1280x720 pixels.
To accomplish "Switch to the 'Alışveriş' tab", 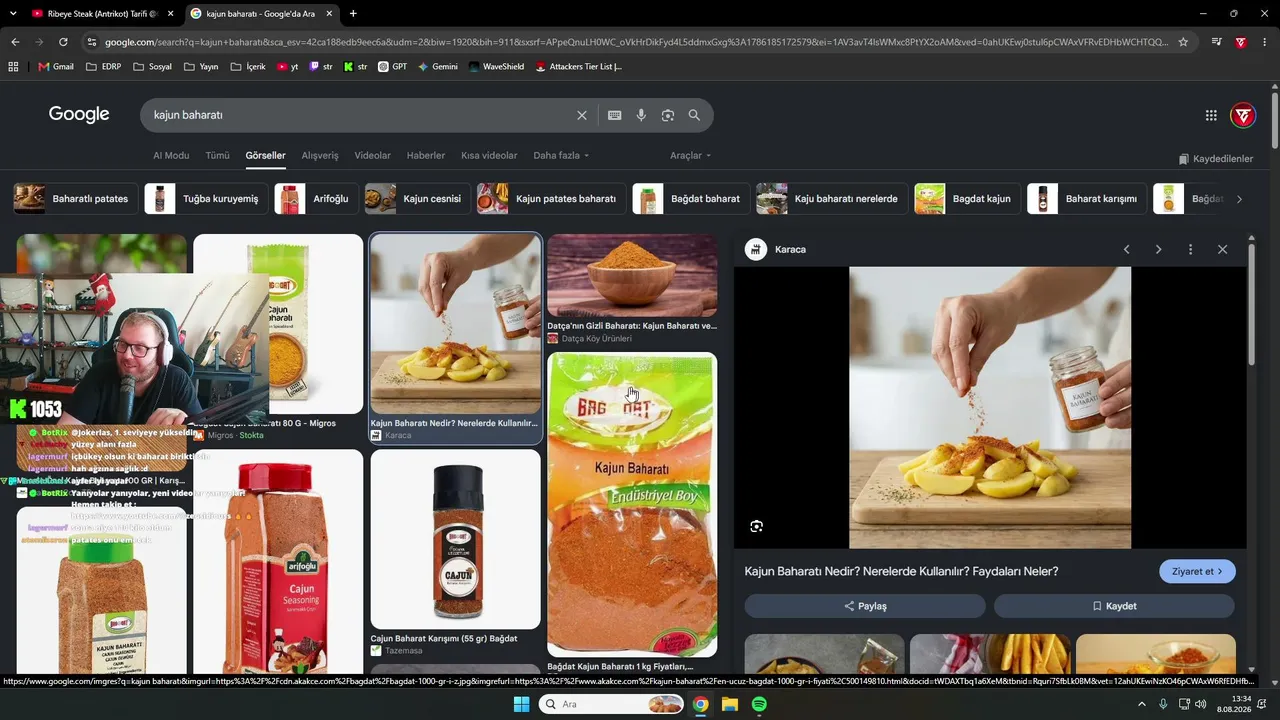I will click(320, 156).
